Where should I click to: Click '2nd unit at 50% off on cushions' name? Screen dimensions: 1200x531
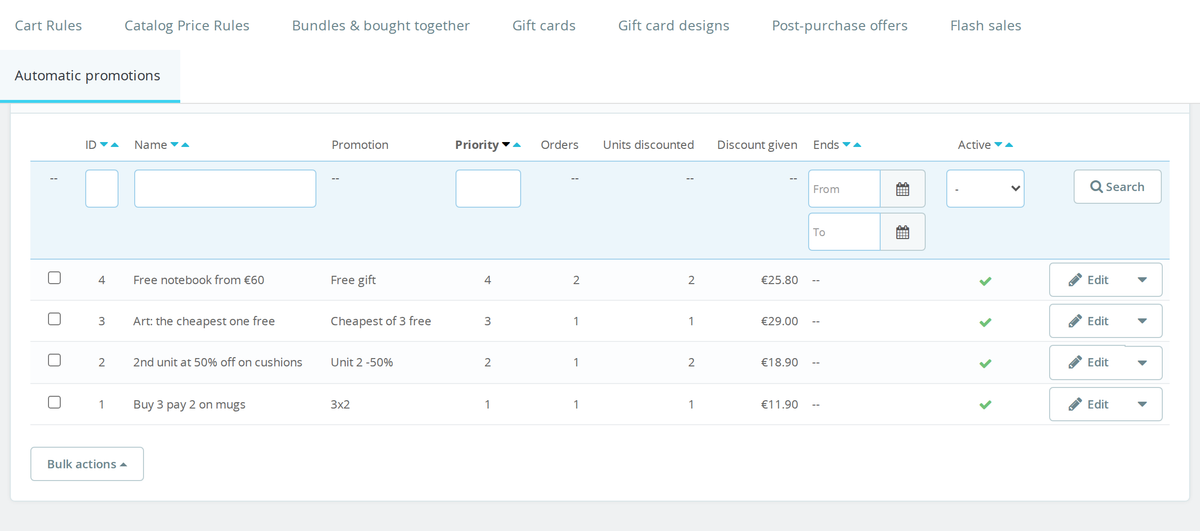tap(218, 363)
